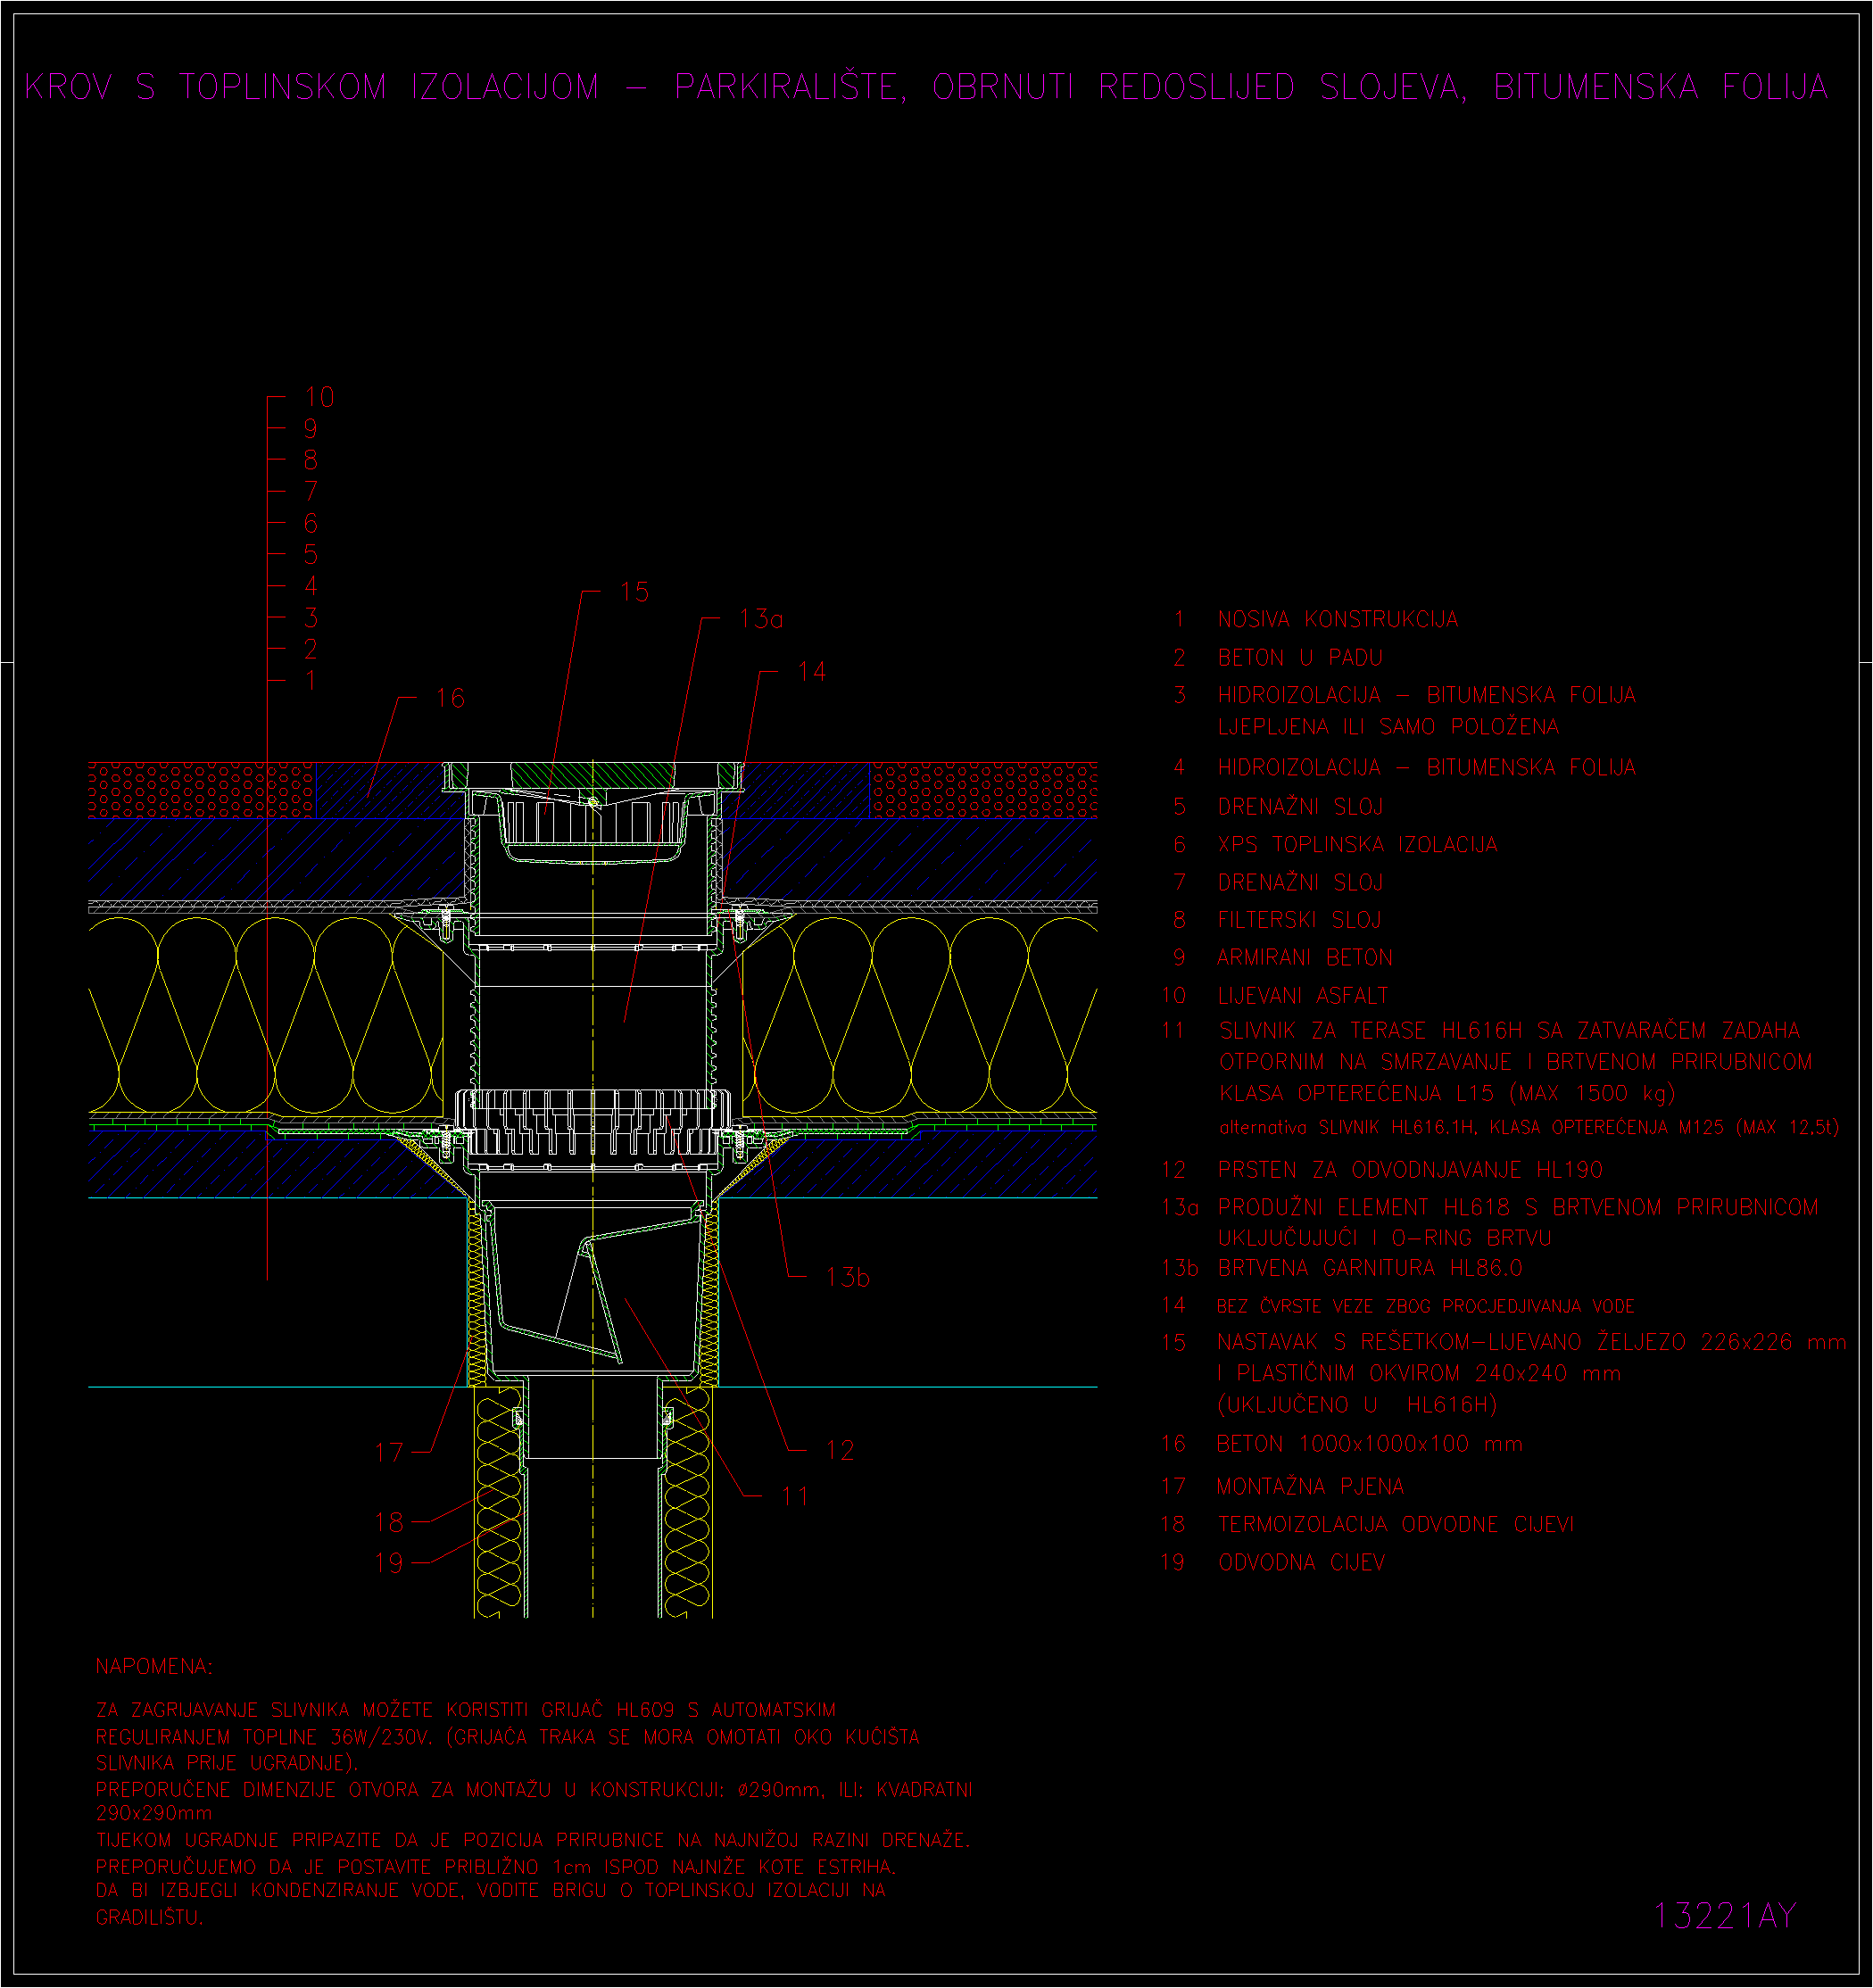
Task: Click legend entry 'LIJEVANI ASFALT'
Action: pyautogui.click(x=1302, y=996)
